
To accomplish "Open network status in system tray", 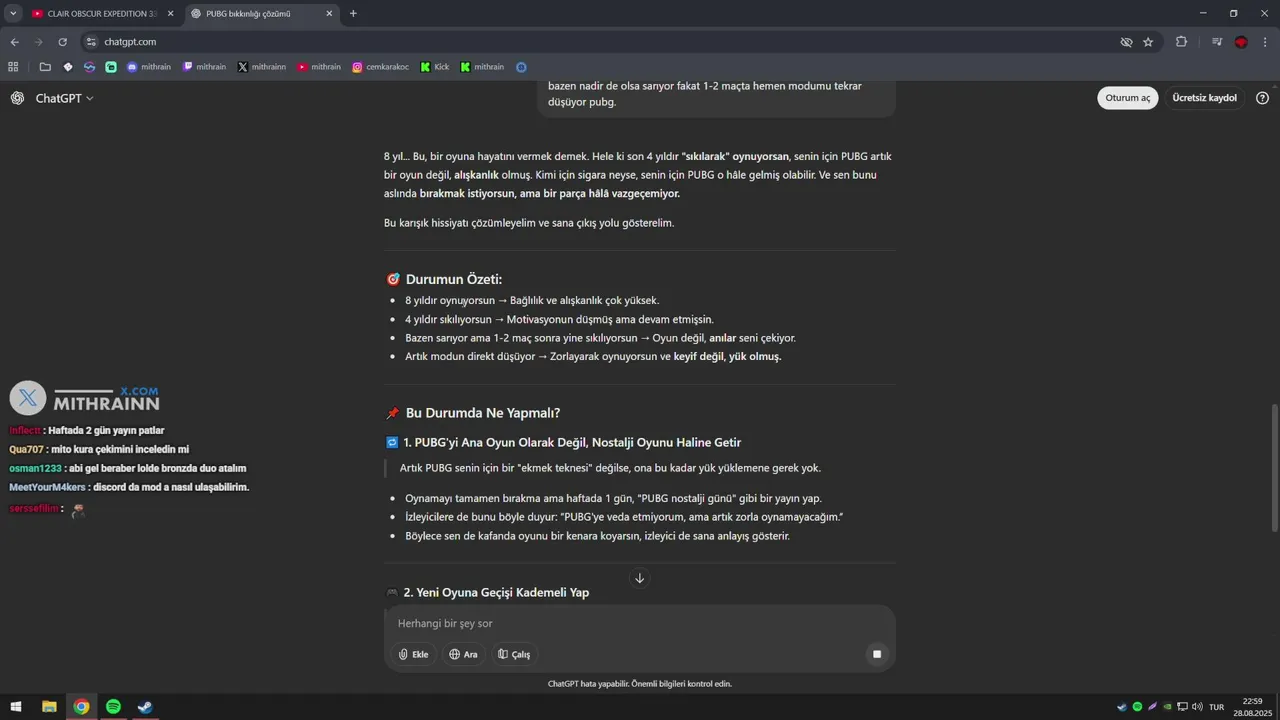I will [x=1182, y=707].
